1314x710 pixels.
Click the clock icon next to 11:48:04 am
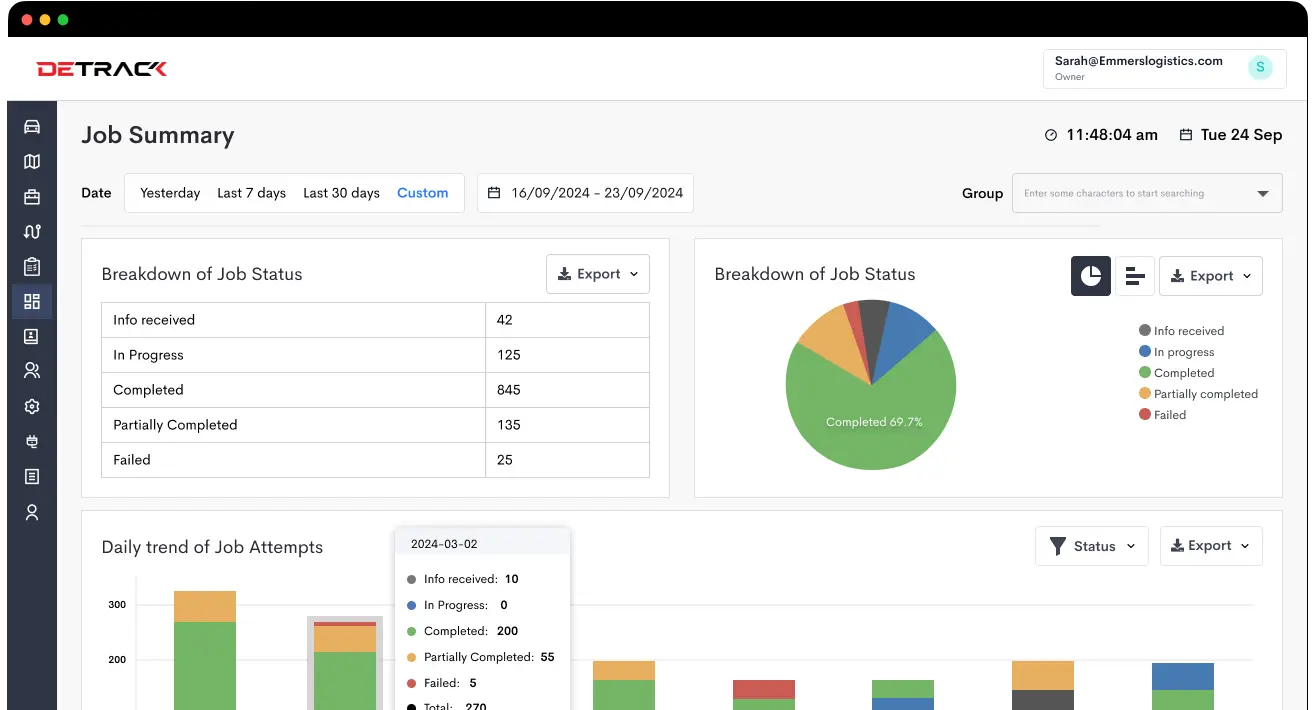pyautogui.click(x=1051, y=135)
